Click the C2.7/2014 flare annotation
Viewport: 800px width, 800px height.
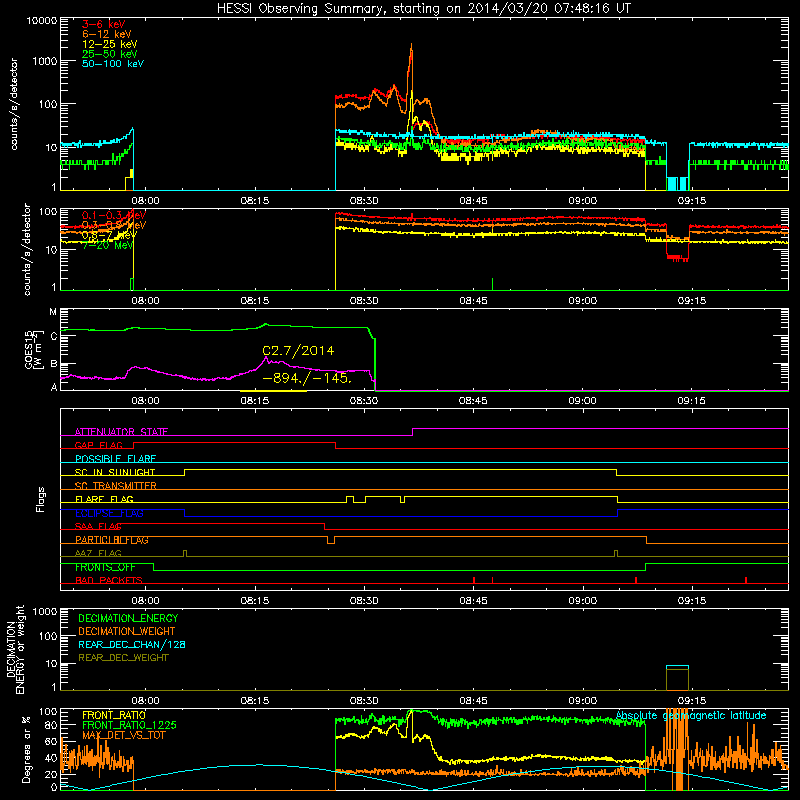(x=298, y=351)
